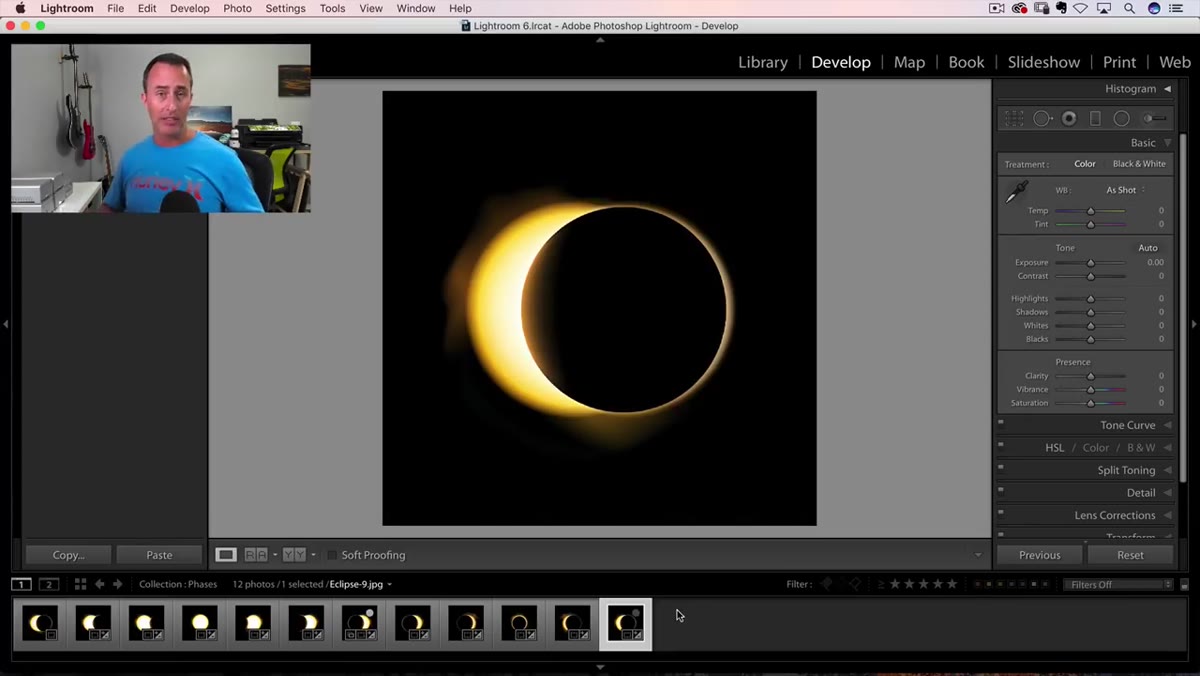The height and width of the screenshot is (676, 1200).
Task: Switch to the Library module
Action: coord(763,62)
